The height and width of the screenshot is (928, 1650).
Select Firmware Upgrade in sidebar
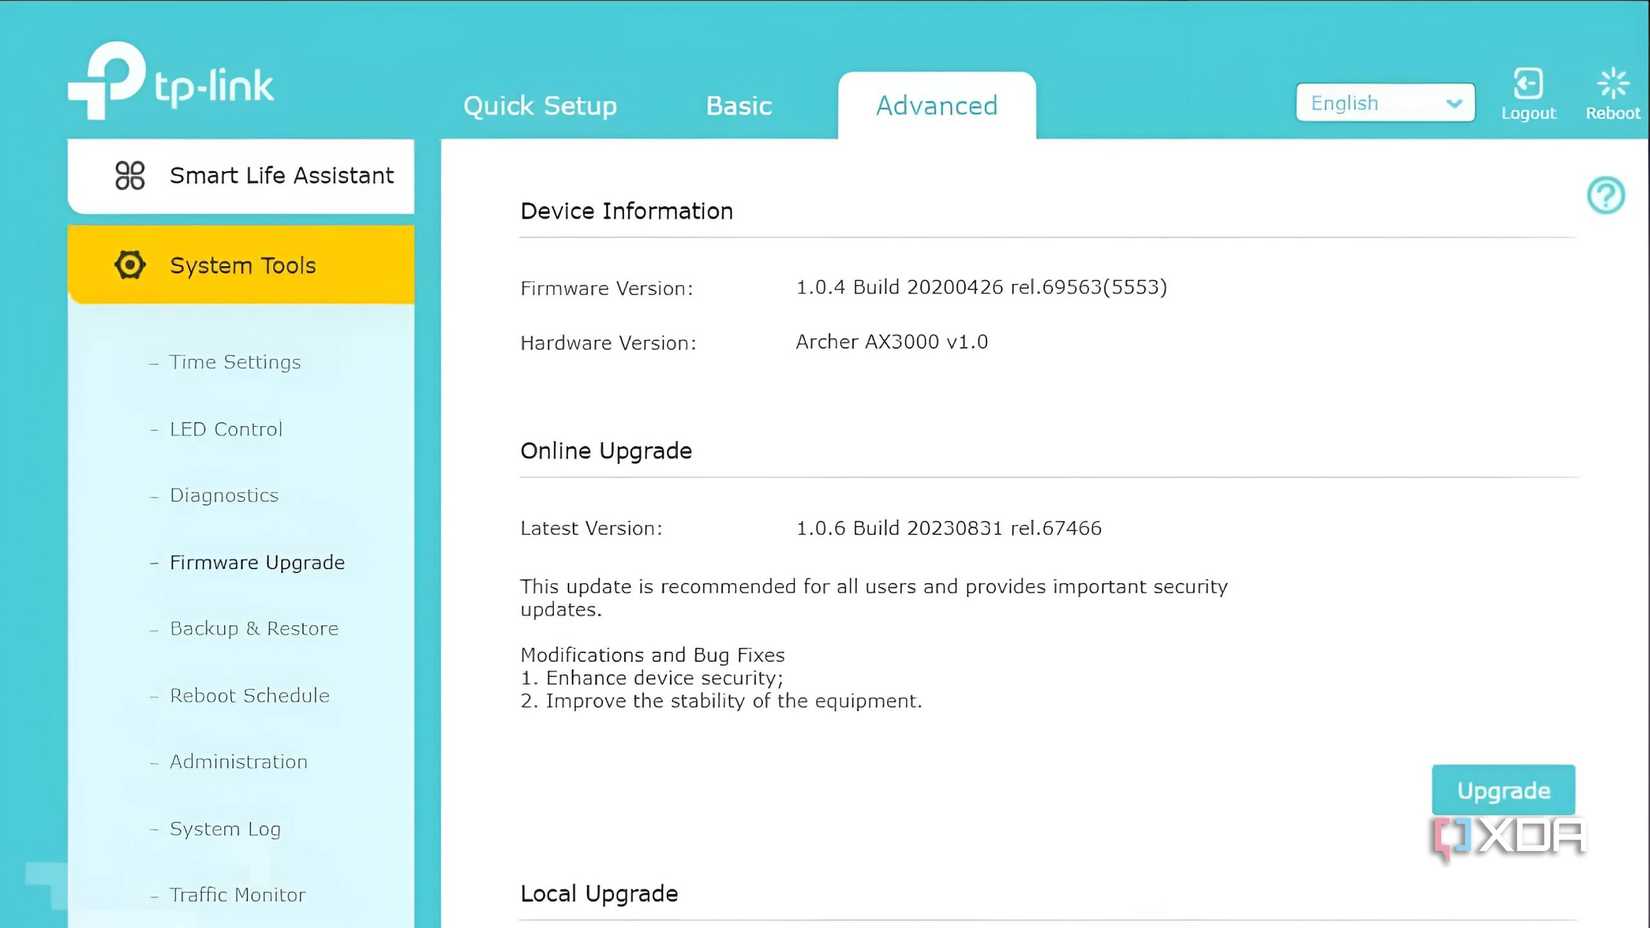tap(257, 562)
